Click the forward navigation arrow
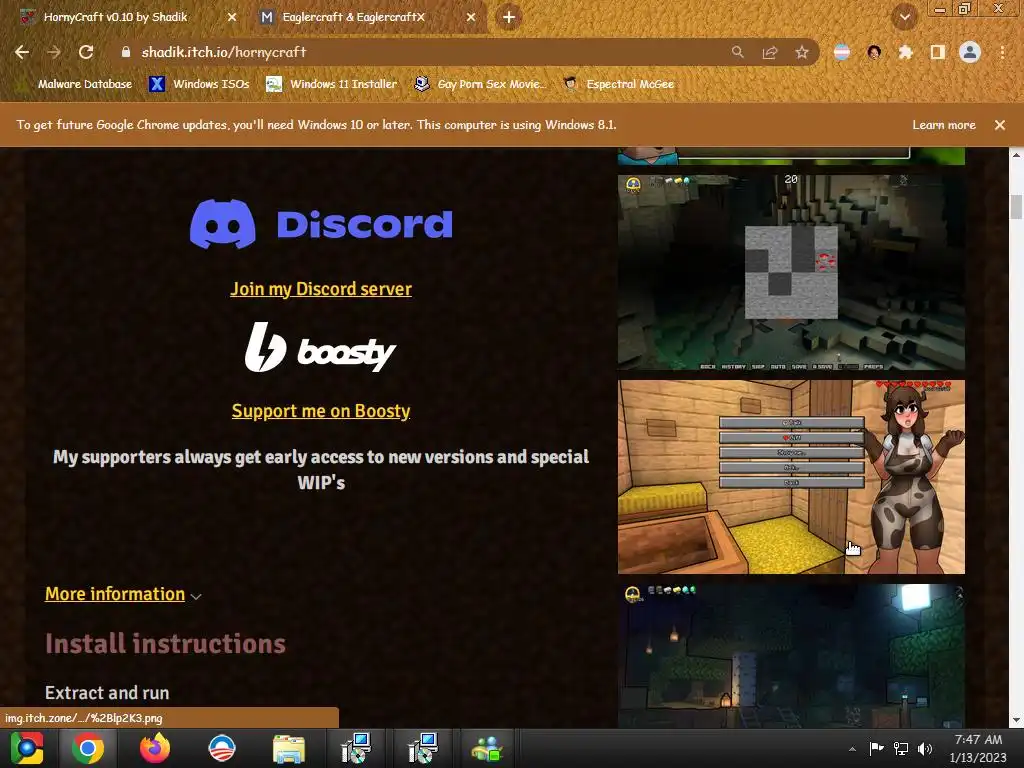This screenshot has height=768, width=1024. pyautogui.click(x=54, y=52)
